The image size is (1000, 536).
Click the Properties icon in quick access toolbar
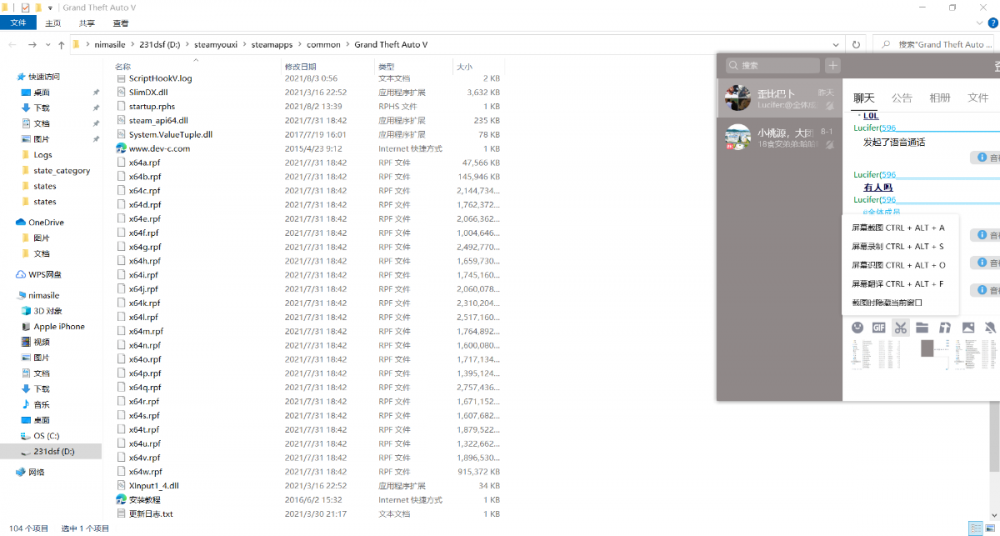pyautogui.click(x=25, y=8)
